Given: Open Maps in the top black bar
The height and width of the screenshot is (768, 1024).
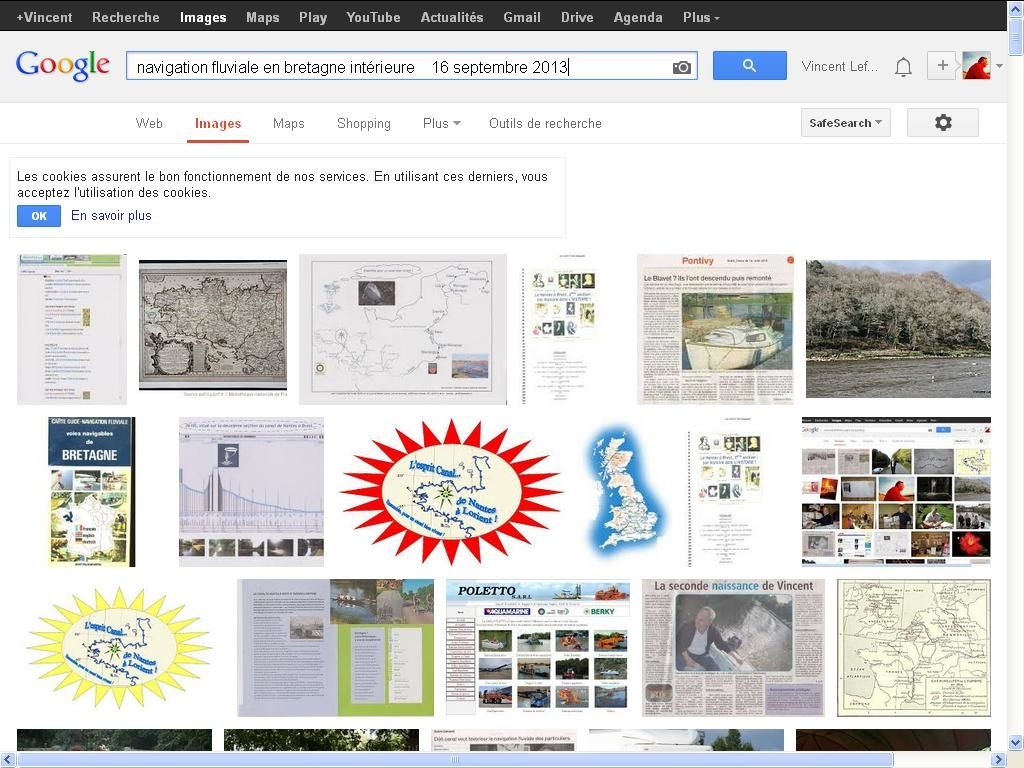Looking at the screenshot, I should pyautogui.click(x=263, y=18).
